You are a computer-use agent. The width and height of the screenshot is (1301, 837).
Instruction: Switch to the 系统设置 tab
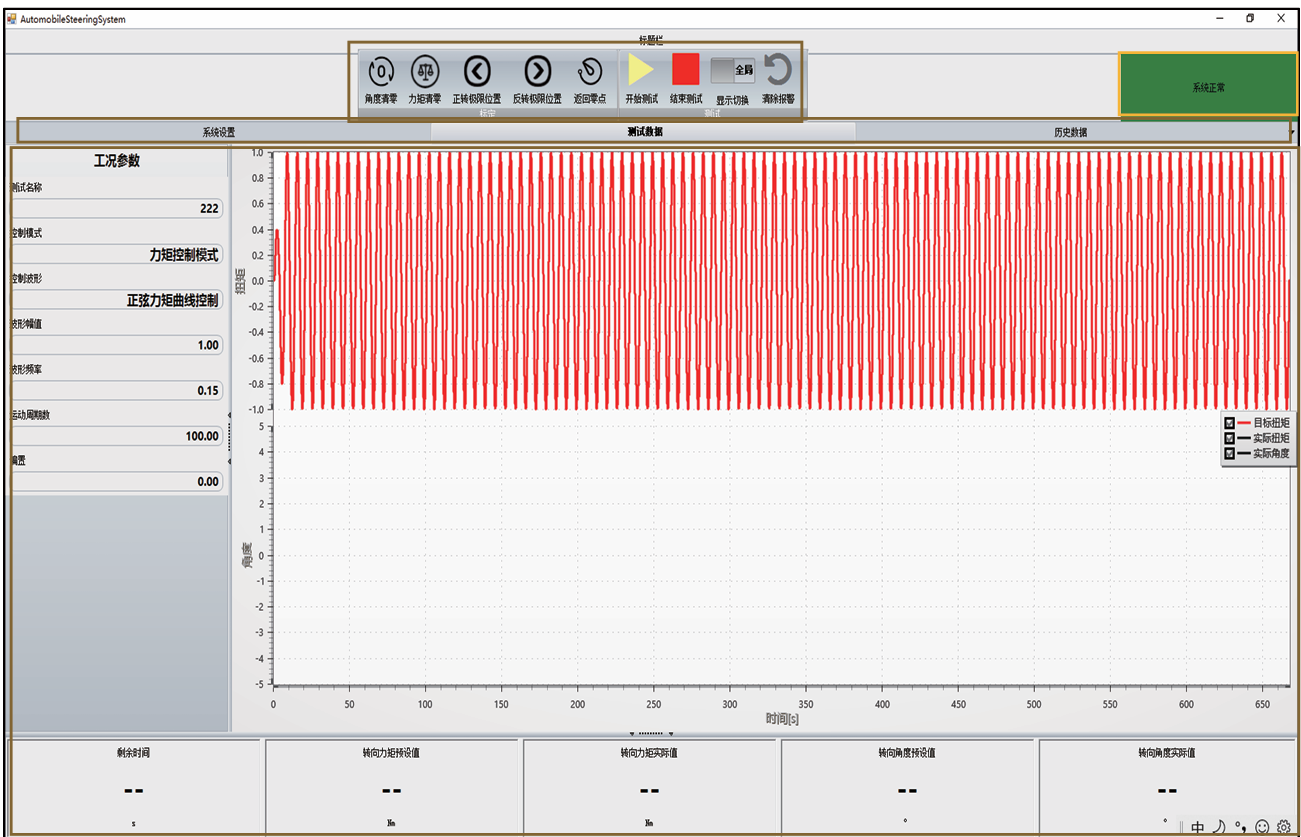coord(219,132)
